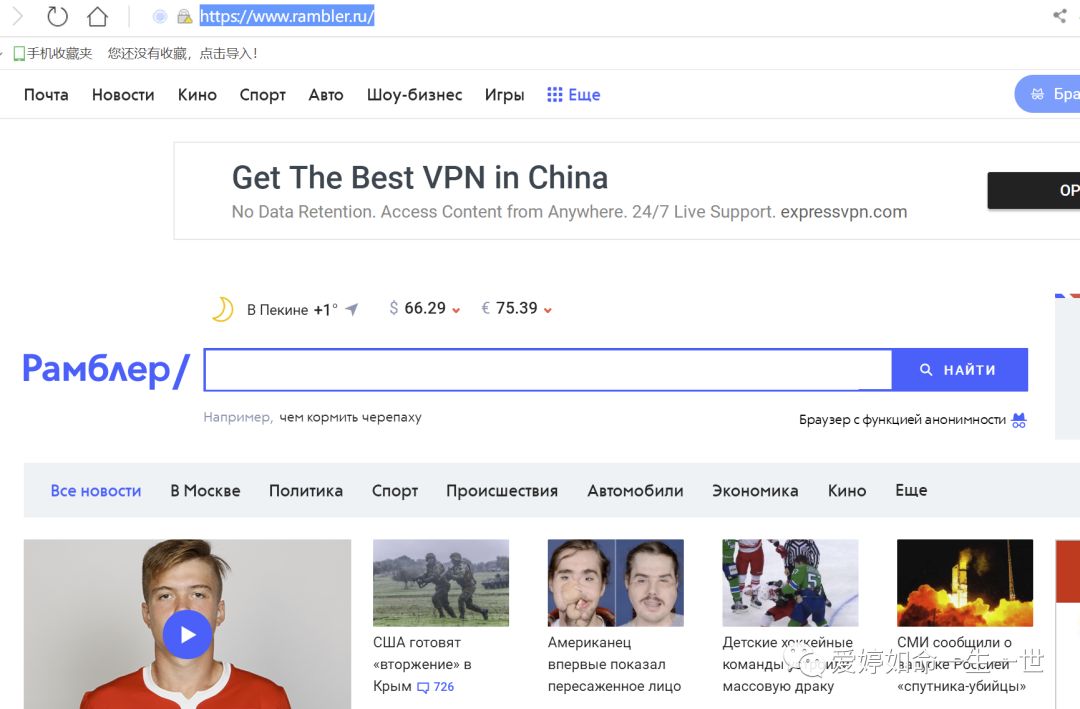
Task: Expand the Еще grid menu
Action: point(574,94)
